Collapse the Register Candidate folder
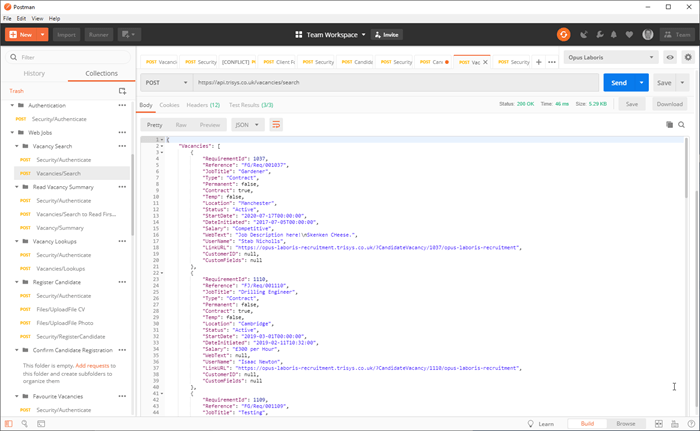 pyautogui.click(x=17, y=282)
